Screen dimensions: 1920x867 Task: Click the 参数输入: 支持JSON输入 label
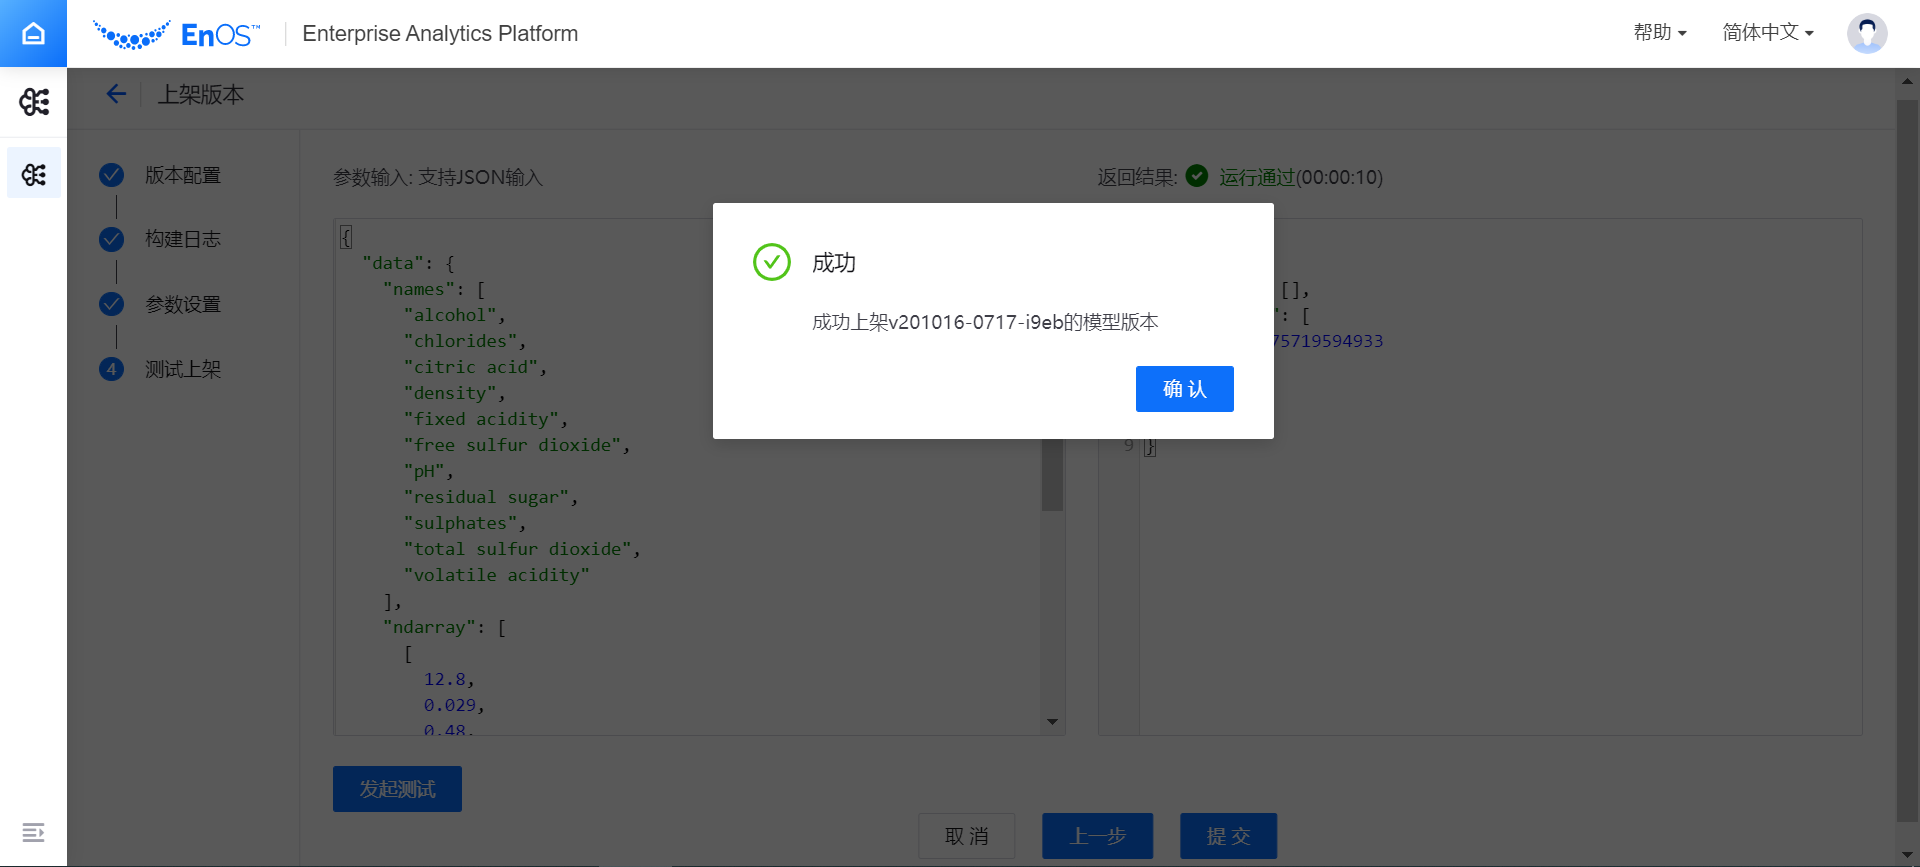438,177
